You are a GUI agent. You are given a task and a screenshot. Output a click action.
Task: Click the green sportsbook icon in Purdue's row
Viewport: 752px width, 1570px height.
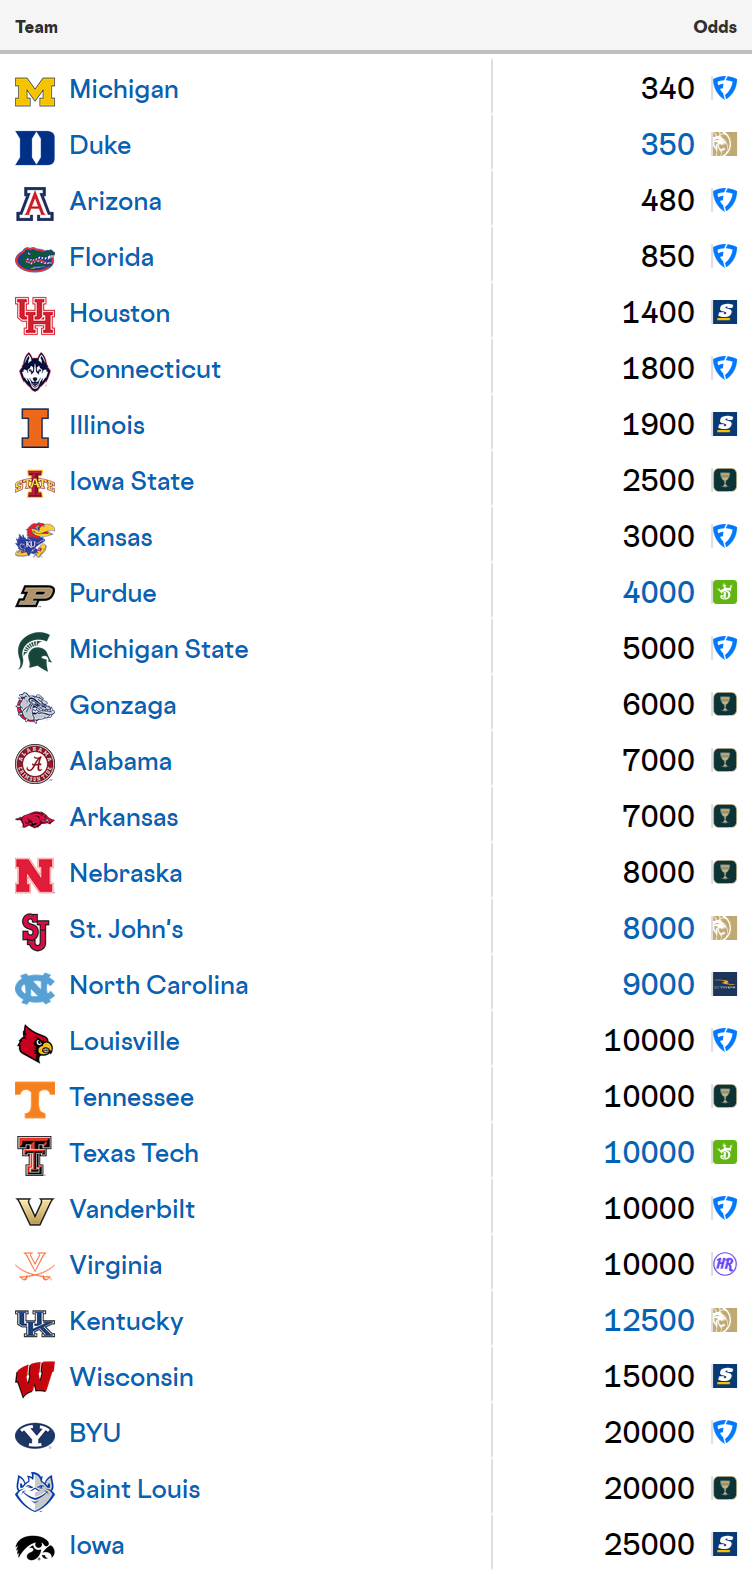click(x=725, y=593)
